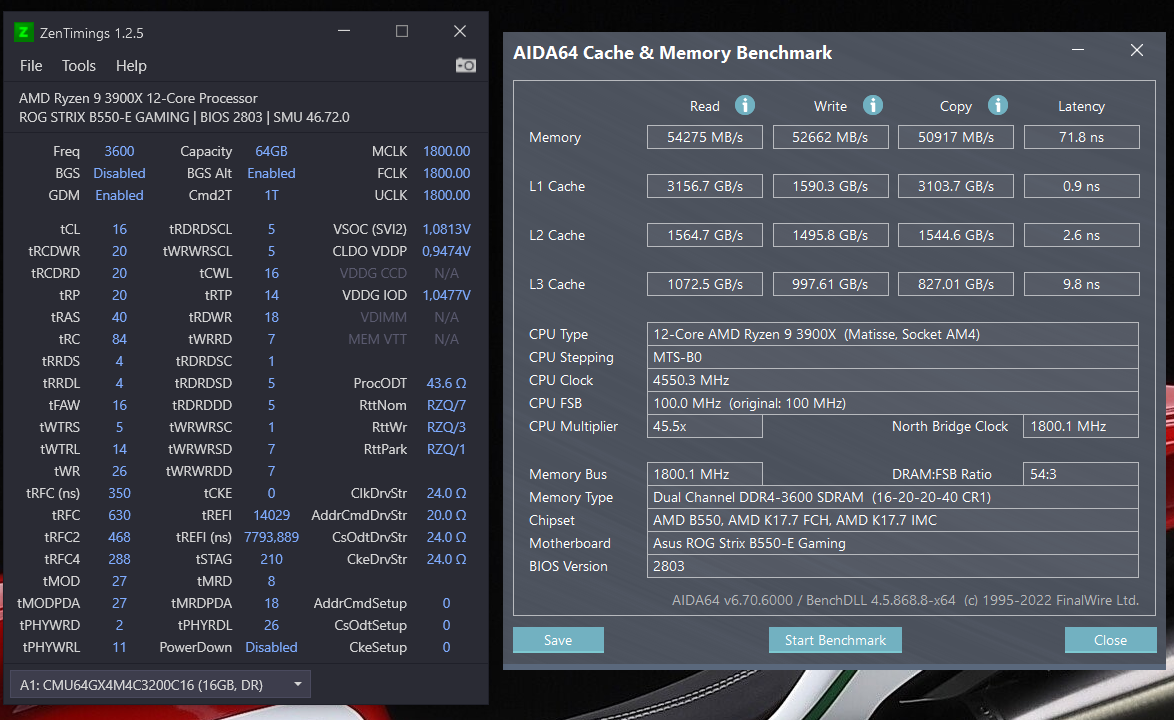Click the Memory Type DDR4-3600 field
Viewport: 1174px width, 720px height.
[x=892, y=497]
